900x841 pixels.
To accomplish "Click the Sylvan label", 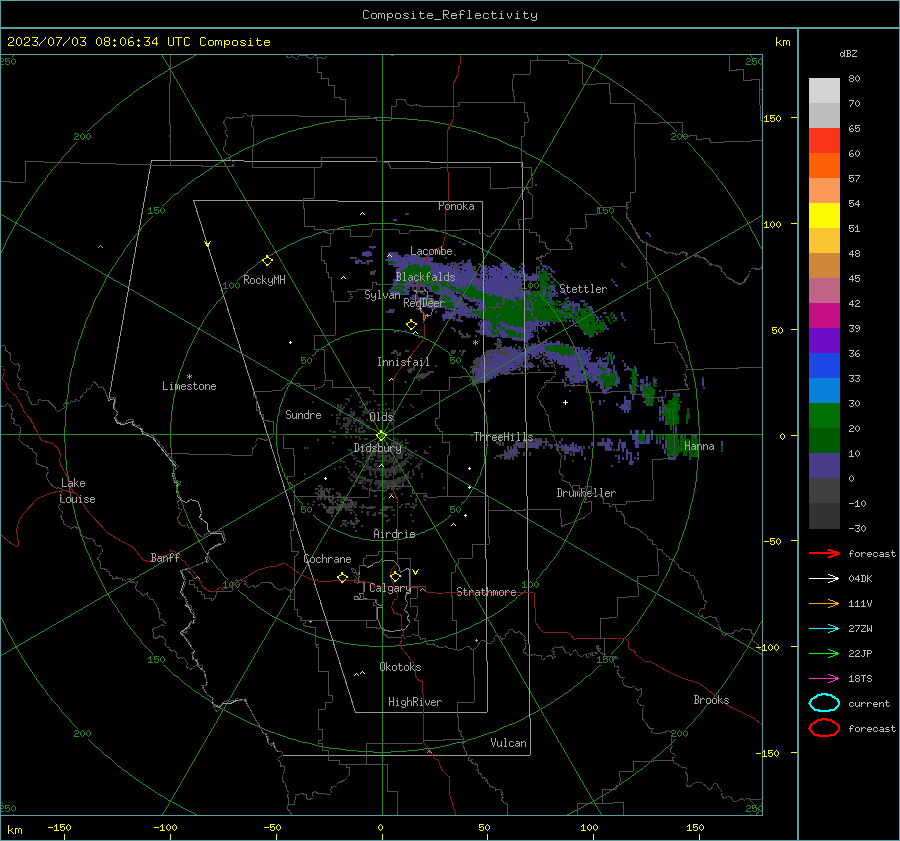I will point(382,295).
